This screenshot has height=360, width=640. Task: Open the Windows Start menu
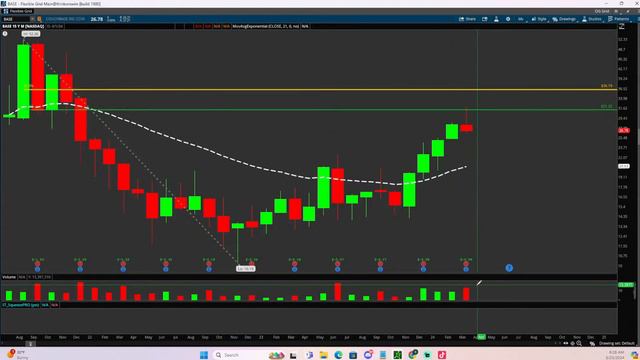click(204, 355)
